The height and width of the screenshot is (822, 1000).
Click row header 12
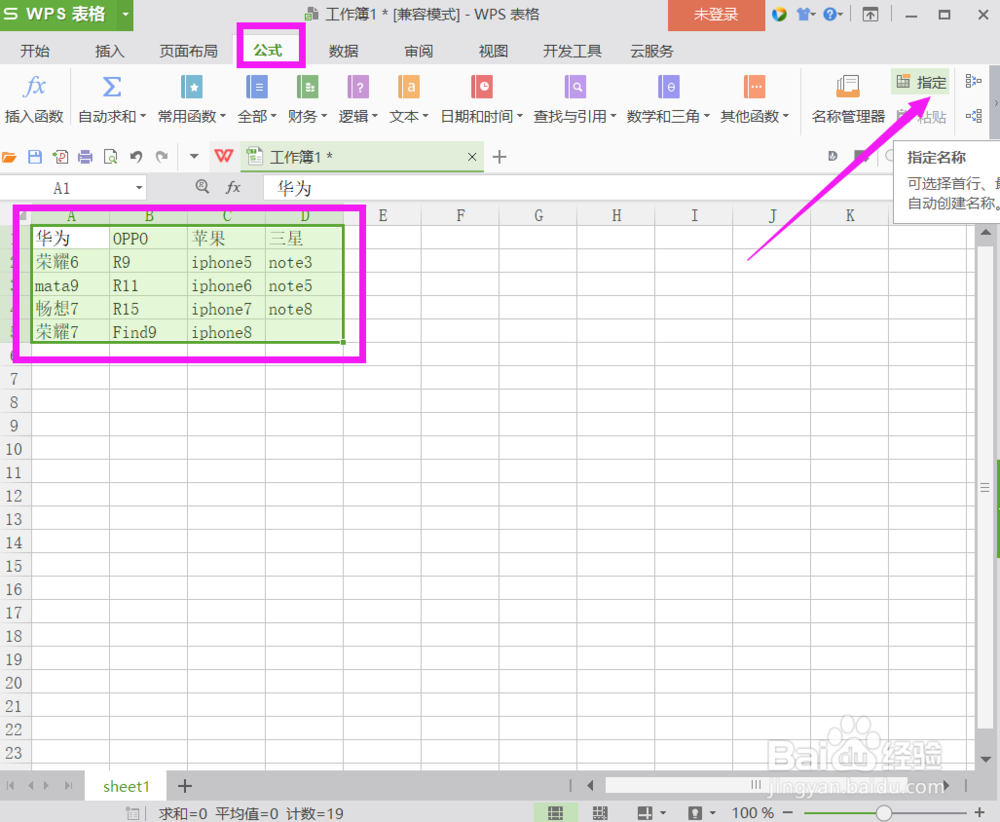(x=14, y=495)
